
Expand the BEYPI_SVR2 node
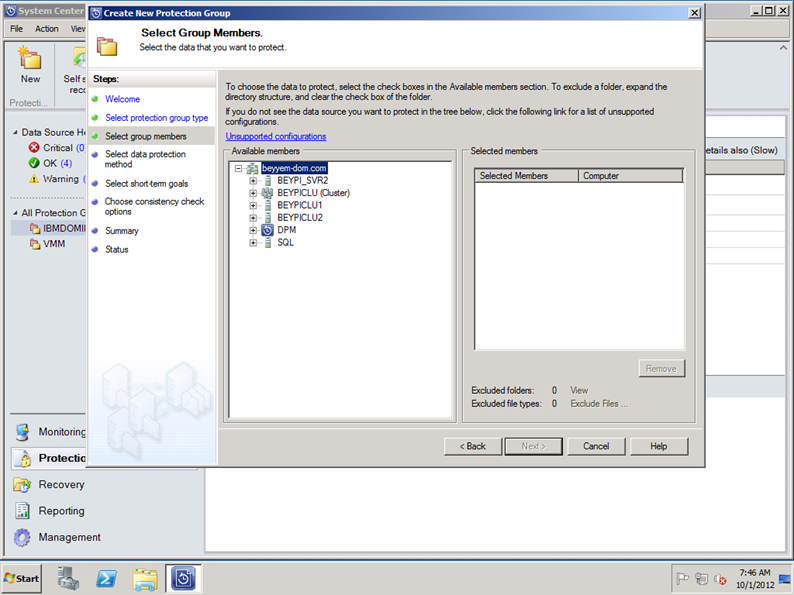tap(253, 181)
